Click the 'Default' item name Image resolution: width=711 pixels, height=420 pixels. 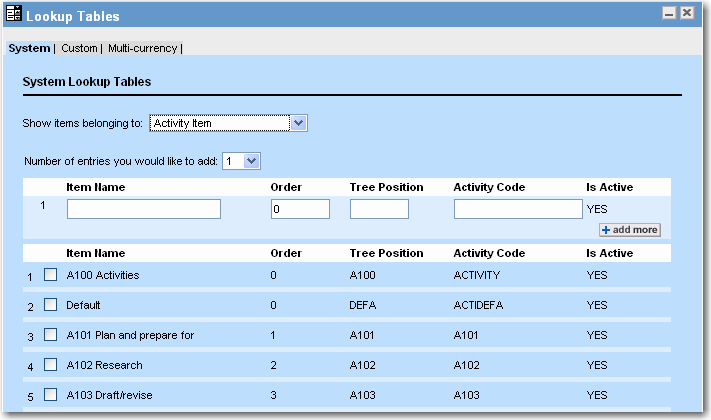(83, 305)
